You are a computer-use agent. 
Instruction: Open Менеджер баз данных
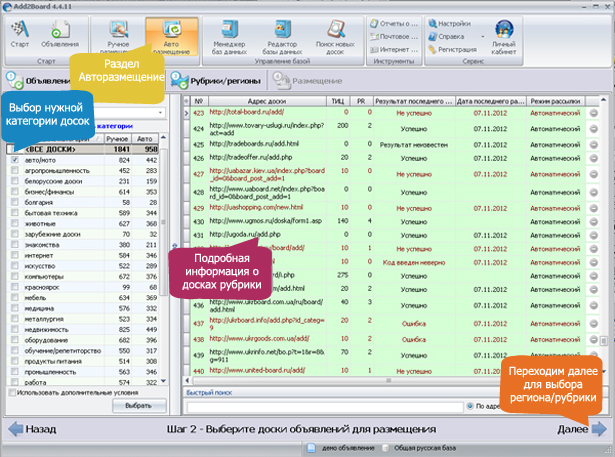pyautogui.click(x=229, y=36)
